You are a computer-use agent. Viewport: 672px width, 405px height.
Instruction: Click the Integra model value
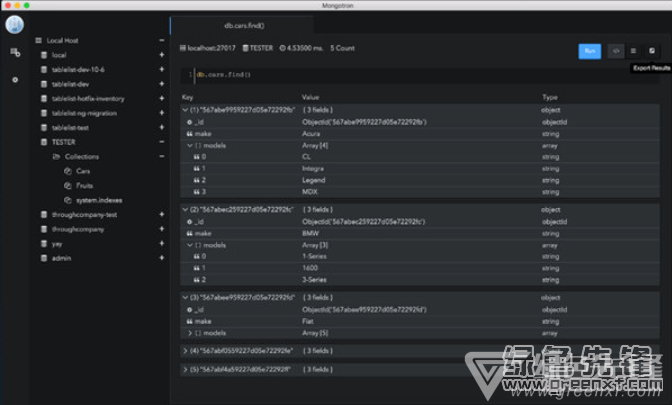313,168
